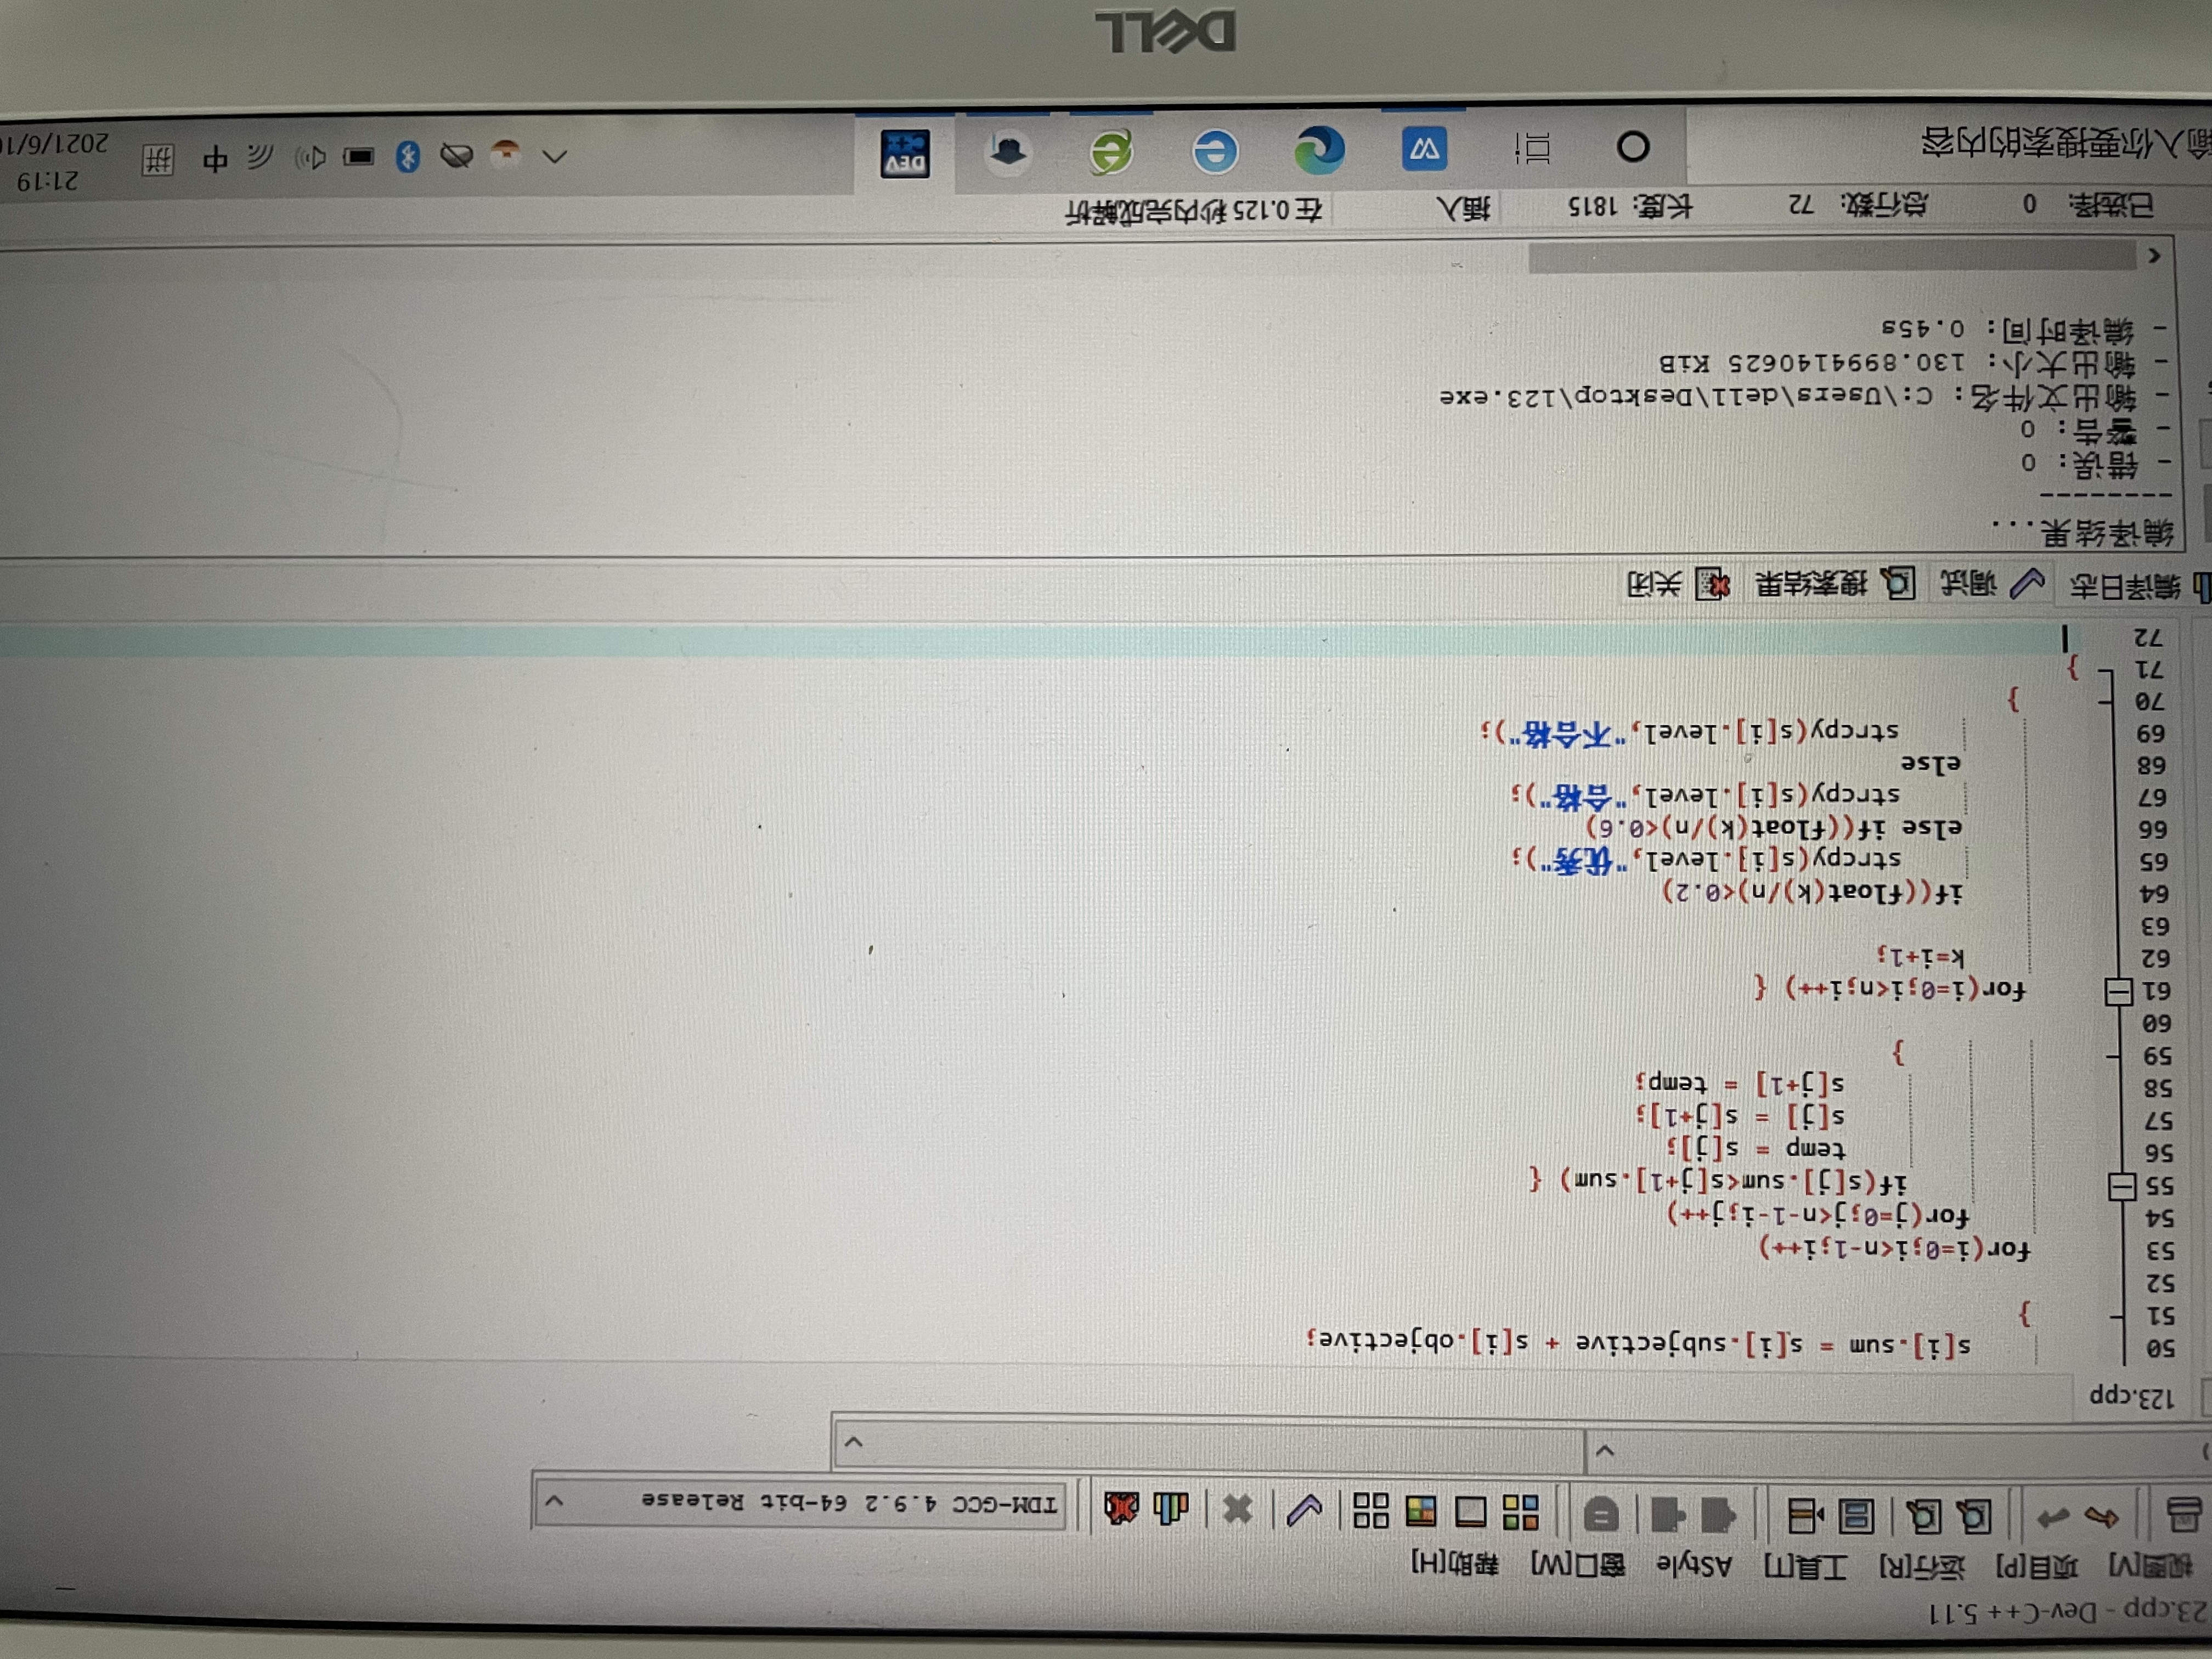2212x1659 pixels.
Task: Expand the hidden system tray icons chevron
Action: 555,156
